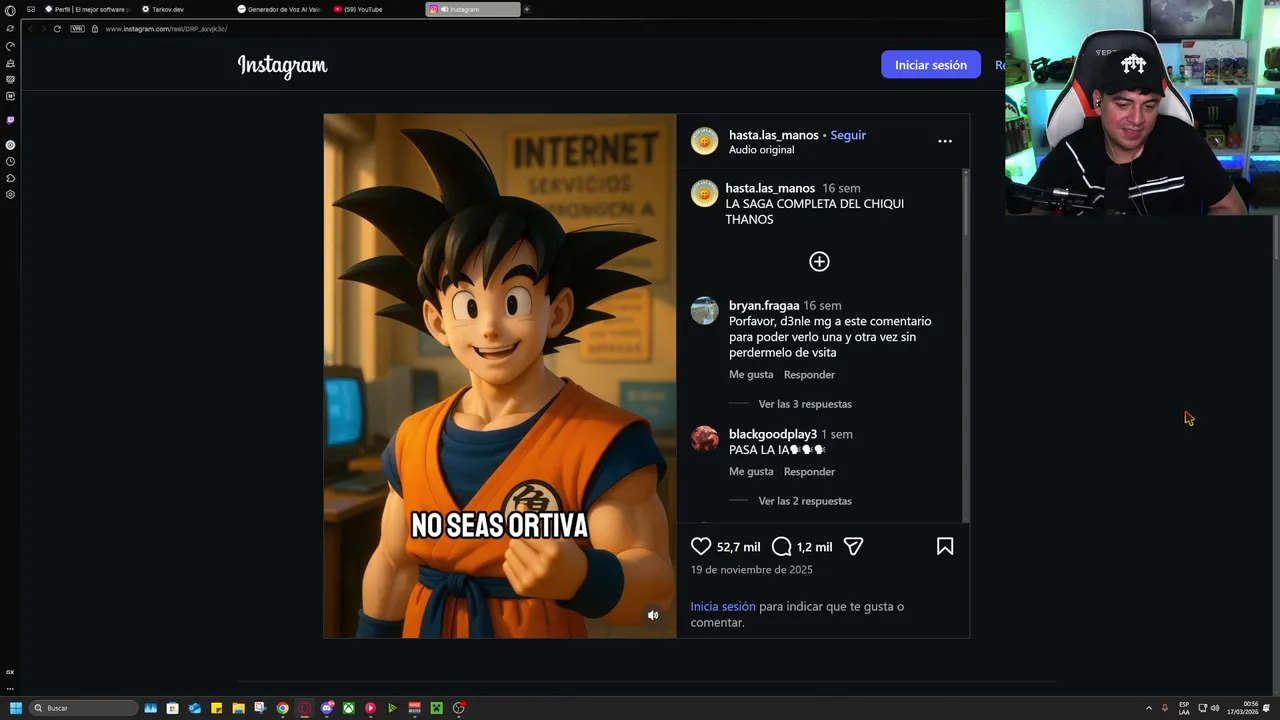Screen dimensions: 1280x720
Task: Click the Windows taskbar Buscar search box
Action: point(82,708)
